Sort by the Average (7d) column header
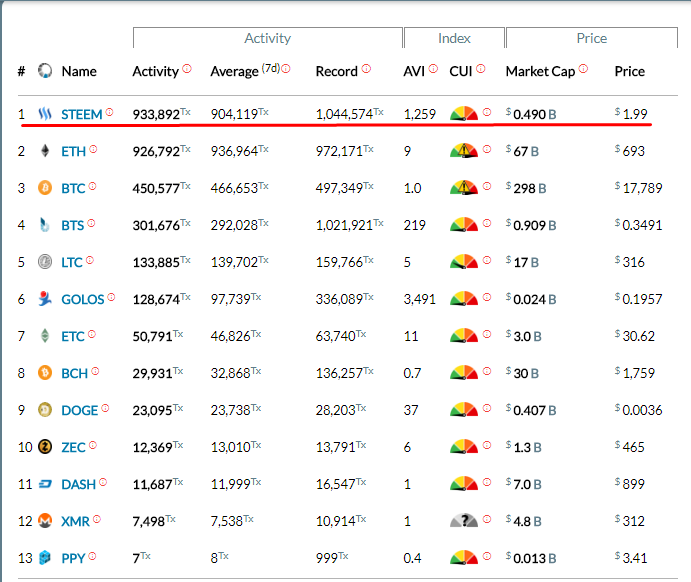 245,71
